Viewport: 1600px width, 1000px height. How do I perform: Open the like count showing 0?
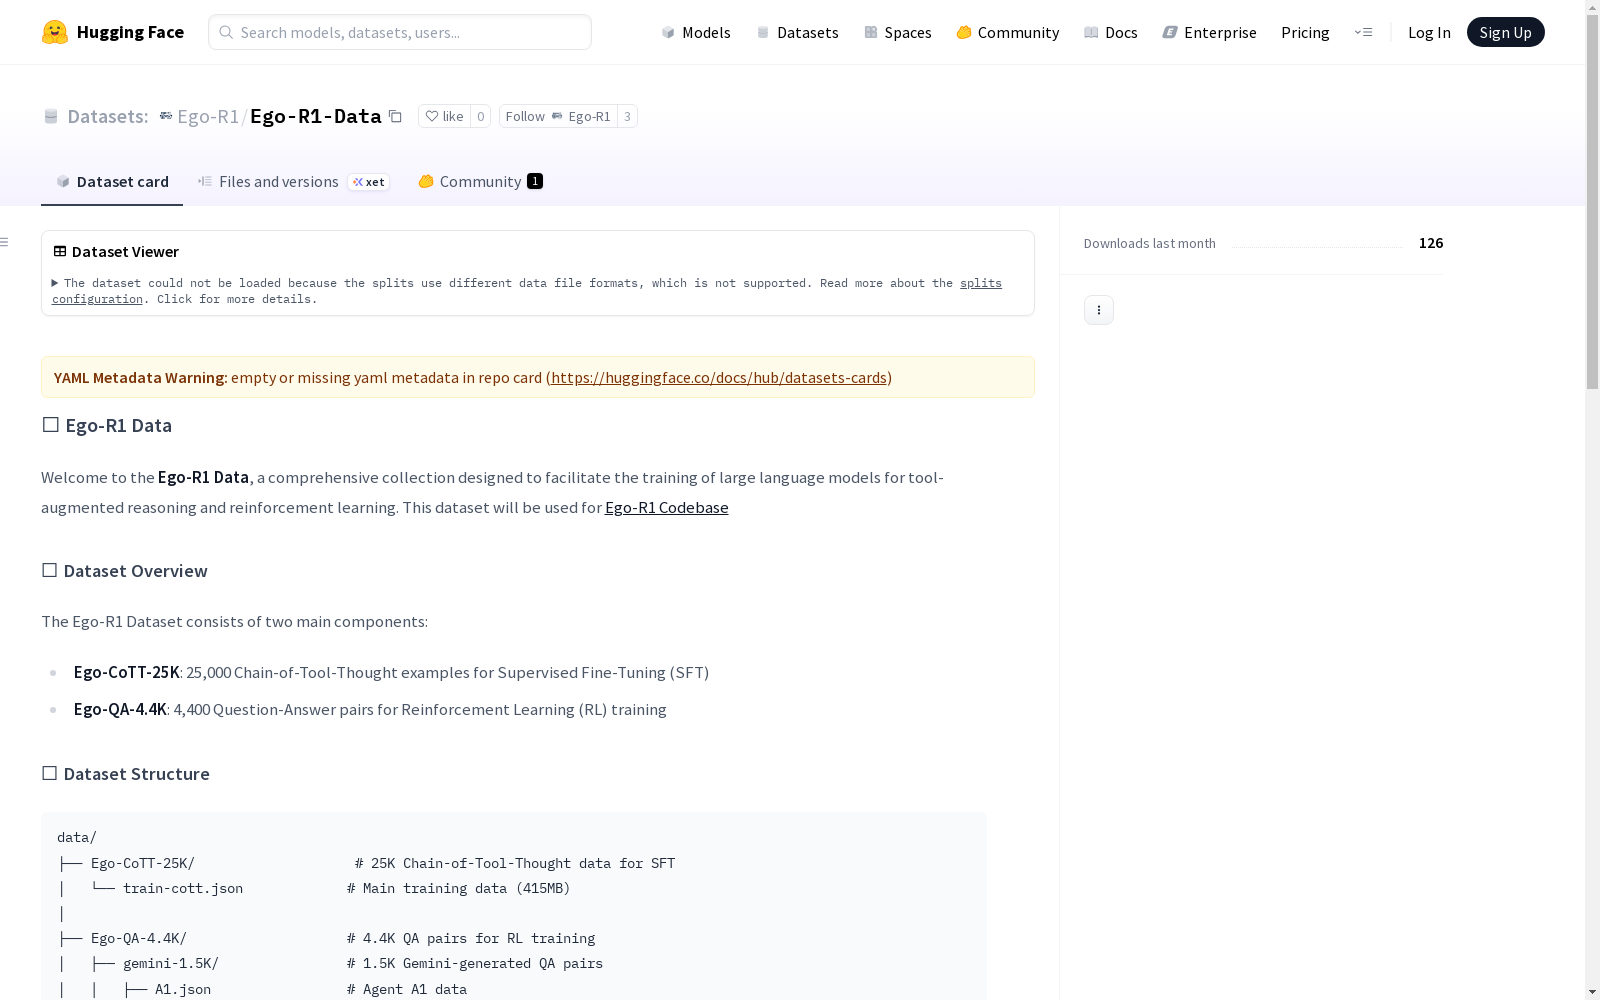[x=480, y=116]
